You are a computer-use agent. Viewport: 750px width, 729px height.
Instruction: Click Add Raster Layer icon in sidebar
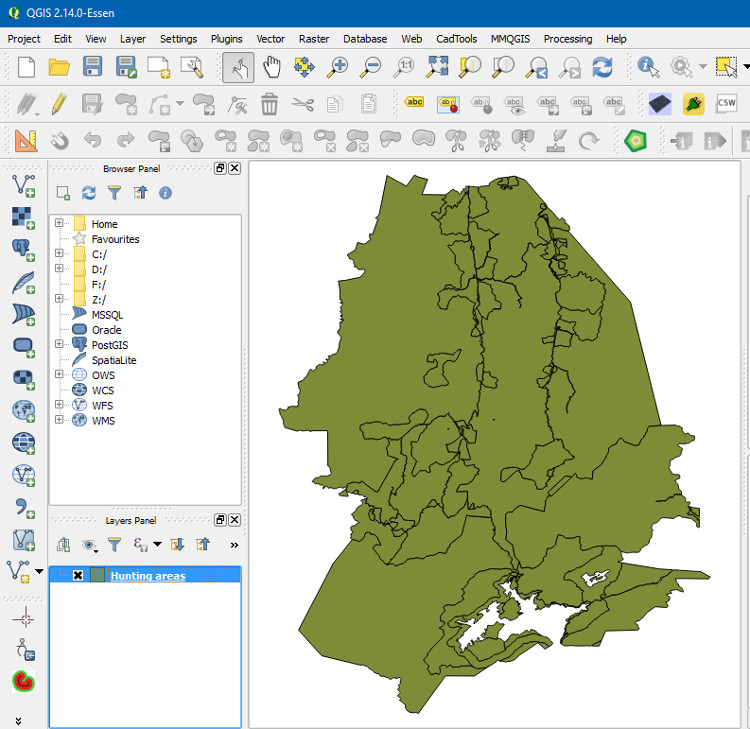click(23, 218)
